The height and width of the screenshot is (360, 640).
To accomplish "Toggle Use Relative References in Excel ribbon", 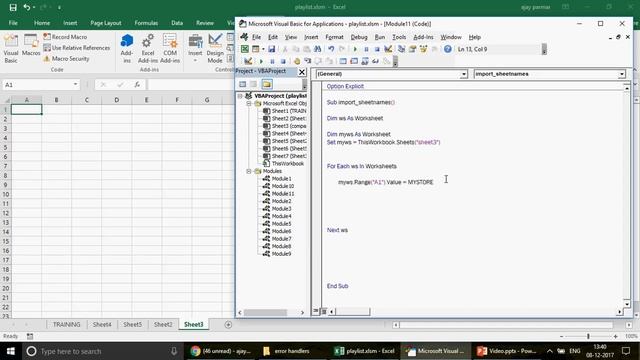I will [77, 48].
